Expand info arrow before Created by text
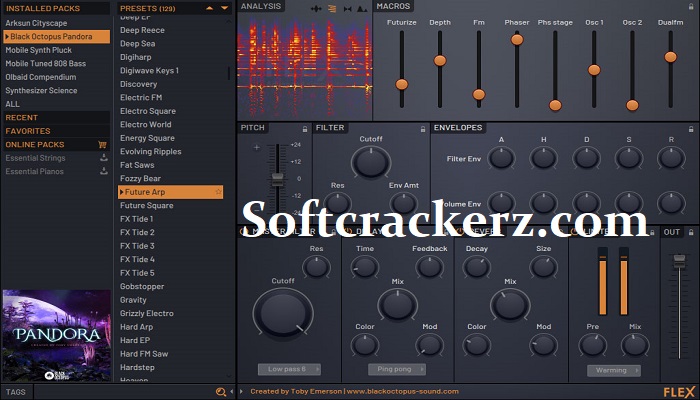Image resolution: width=700 pixels, height=400 pixels. coord(242,392)
